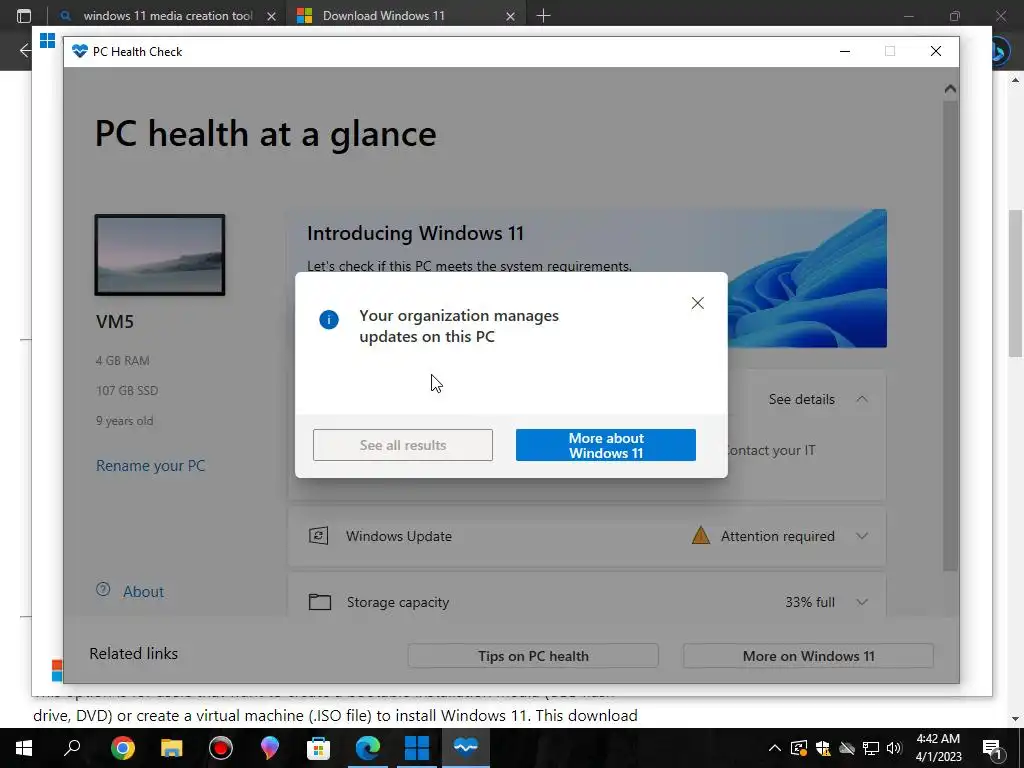Open Microsoft Store from taskbar
The width and height of the screenshot is (1024, 768).
[x=319, y=748]
